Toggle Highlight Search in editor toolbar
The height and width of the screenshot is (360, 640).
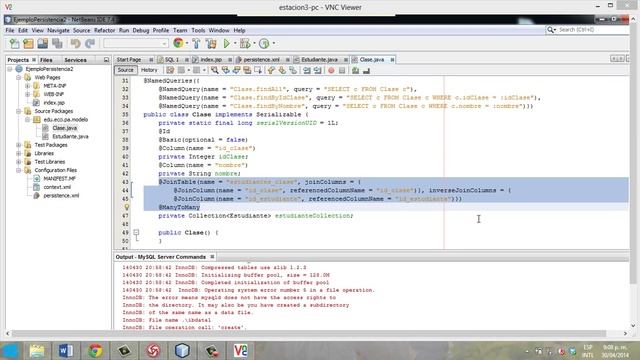pos(247,71)
